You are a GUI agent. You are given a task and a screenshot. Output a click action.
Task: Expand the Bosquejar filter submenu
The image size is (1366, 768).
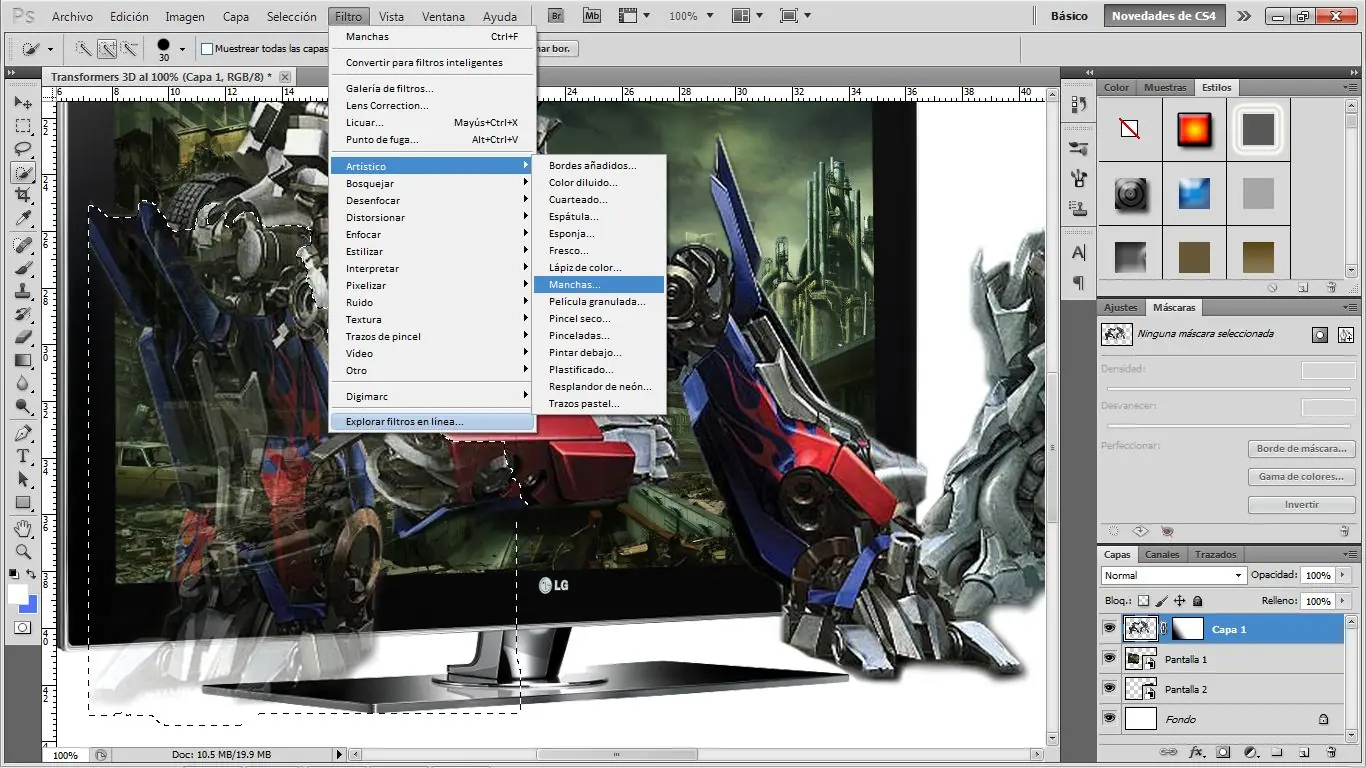(433, 183)
